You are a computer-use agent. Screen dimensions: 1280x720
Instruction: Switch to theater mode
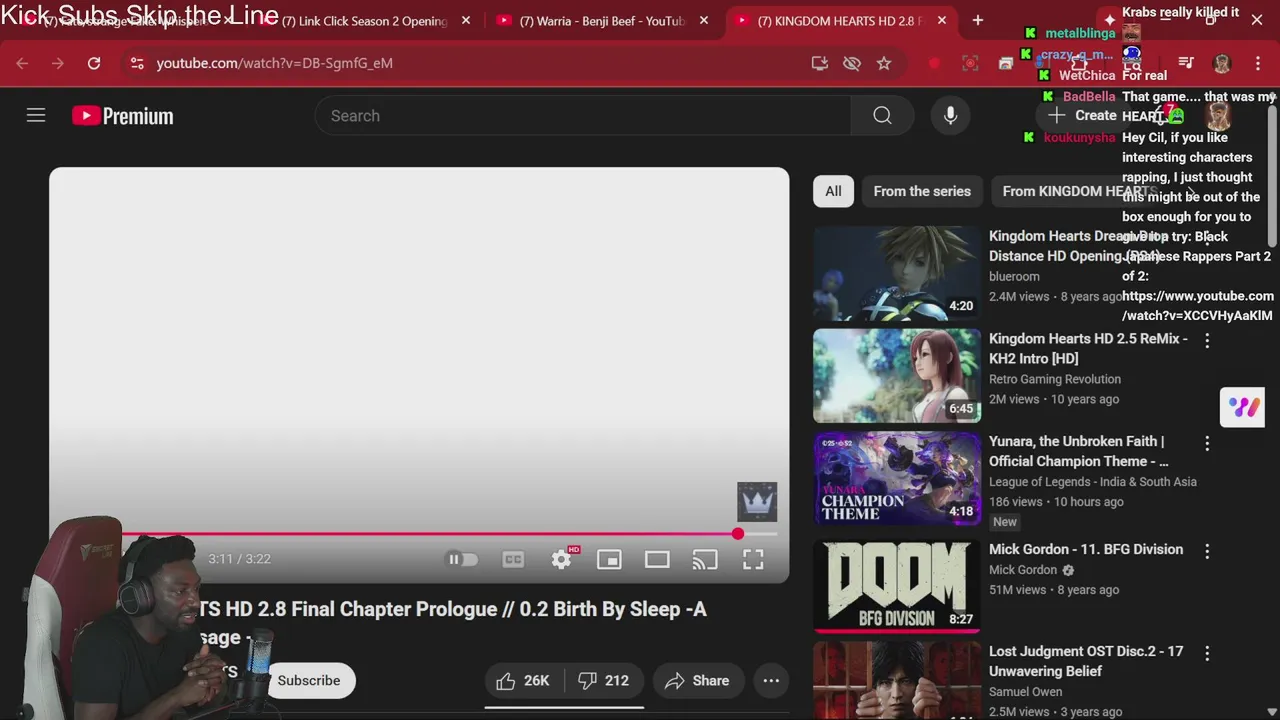click(x=657, y=559)
